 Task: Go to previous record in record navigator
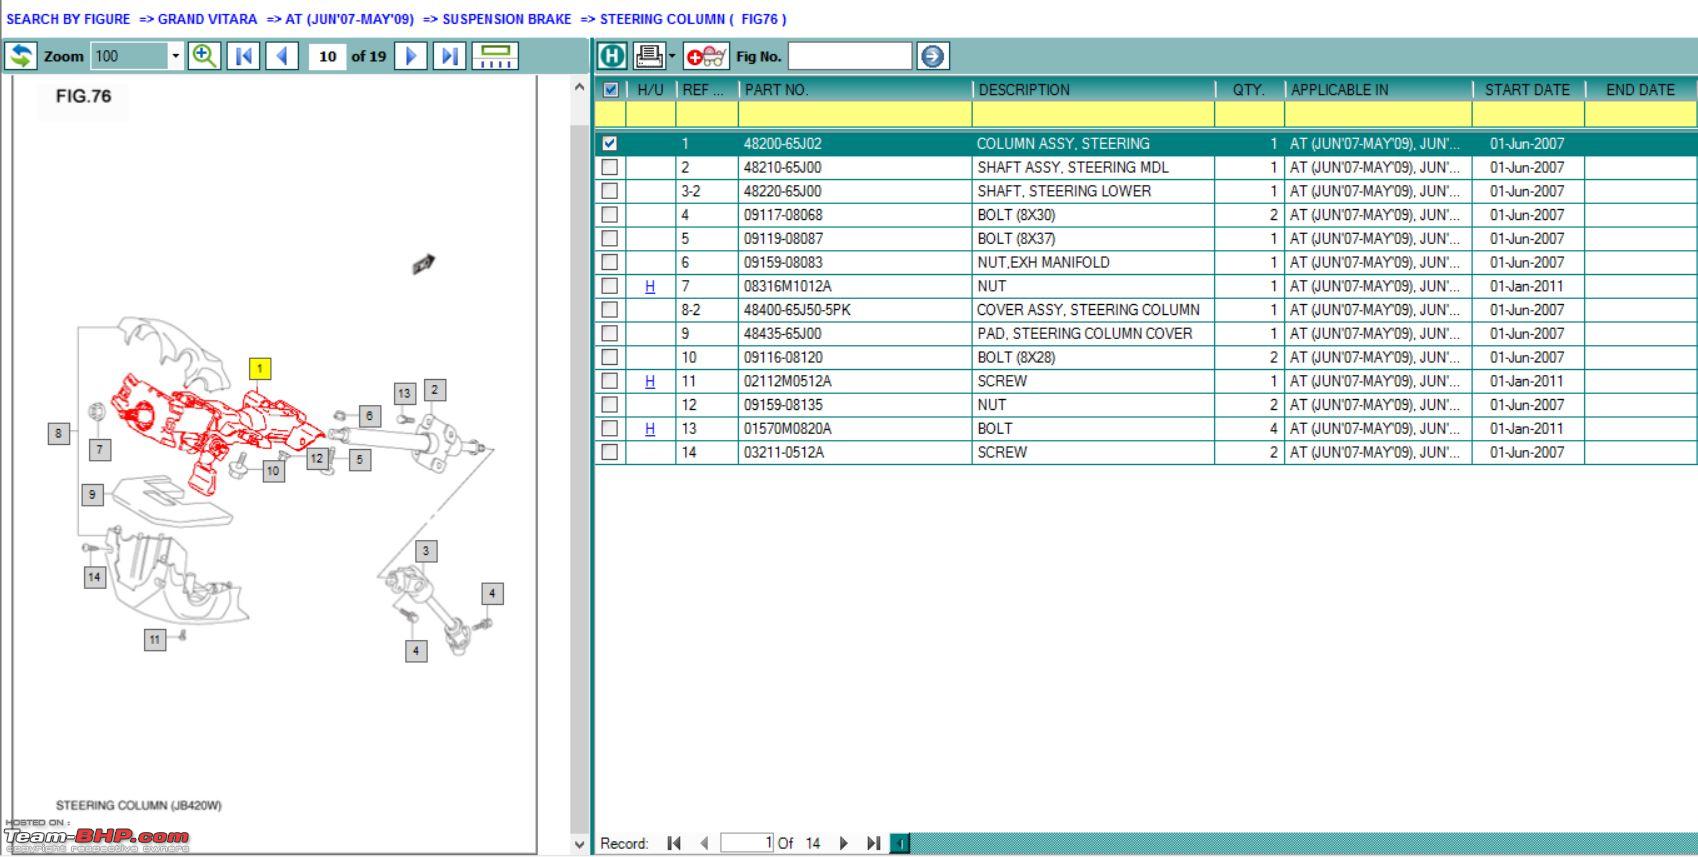(704, 843)
